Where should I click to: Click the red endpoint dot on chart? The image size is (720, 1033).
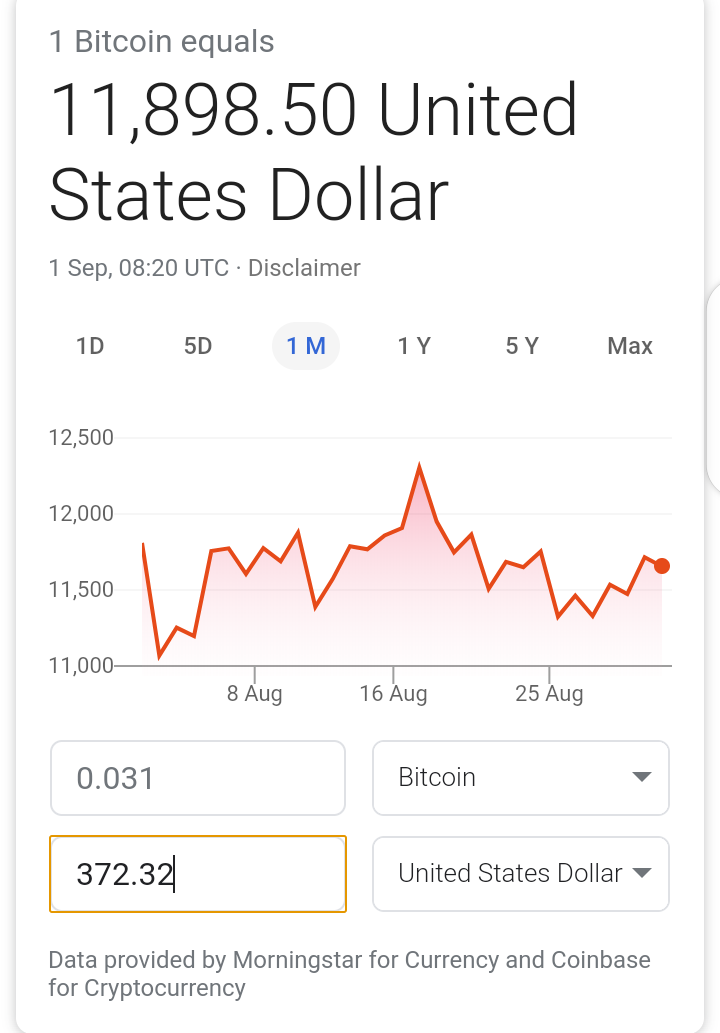coord(662,566)
